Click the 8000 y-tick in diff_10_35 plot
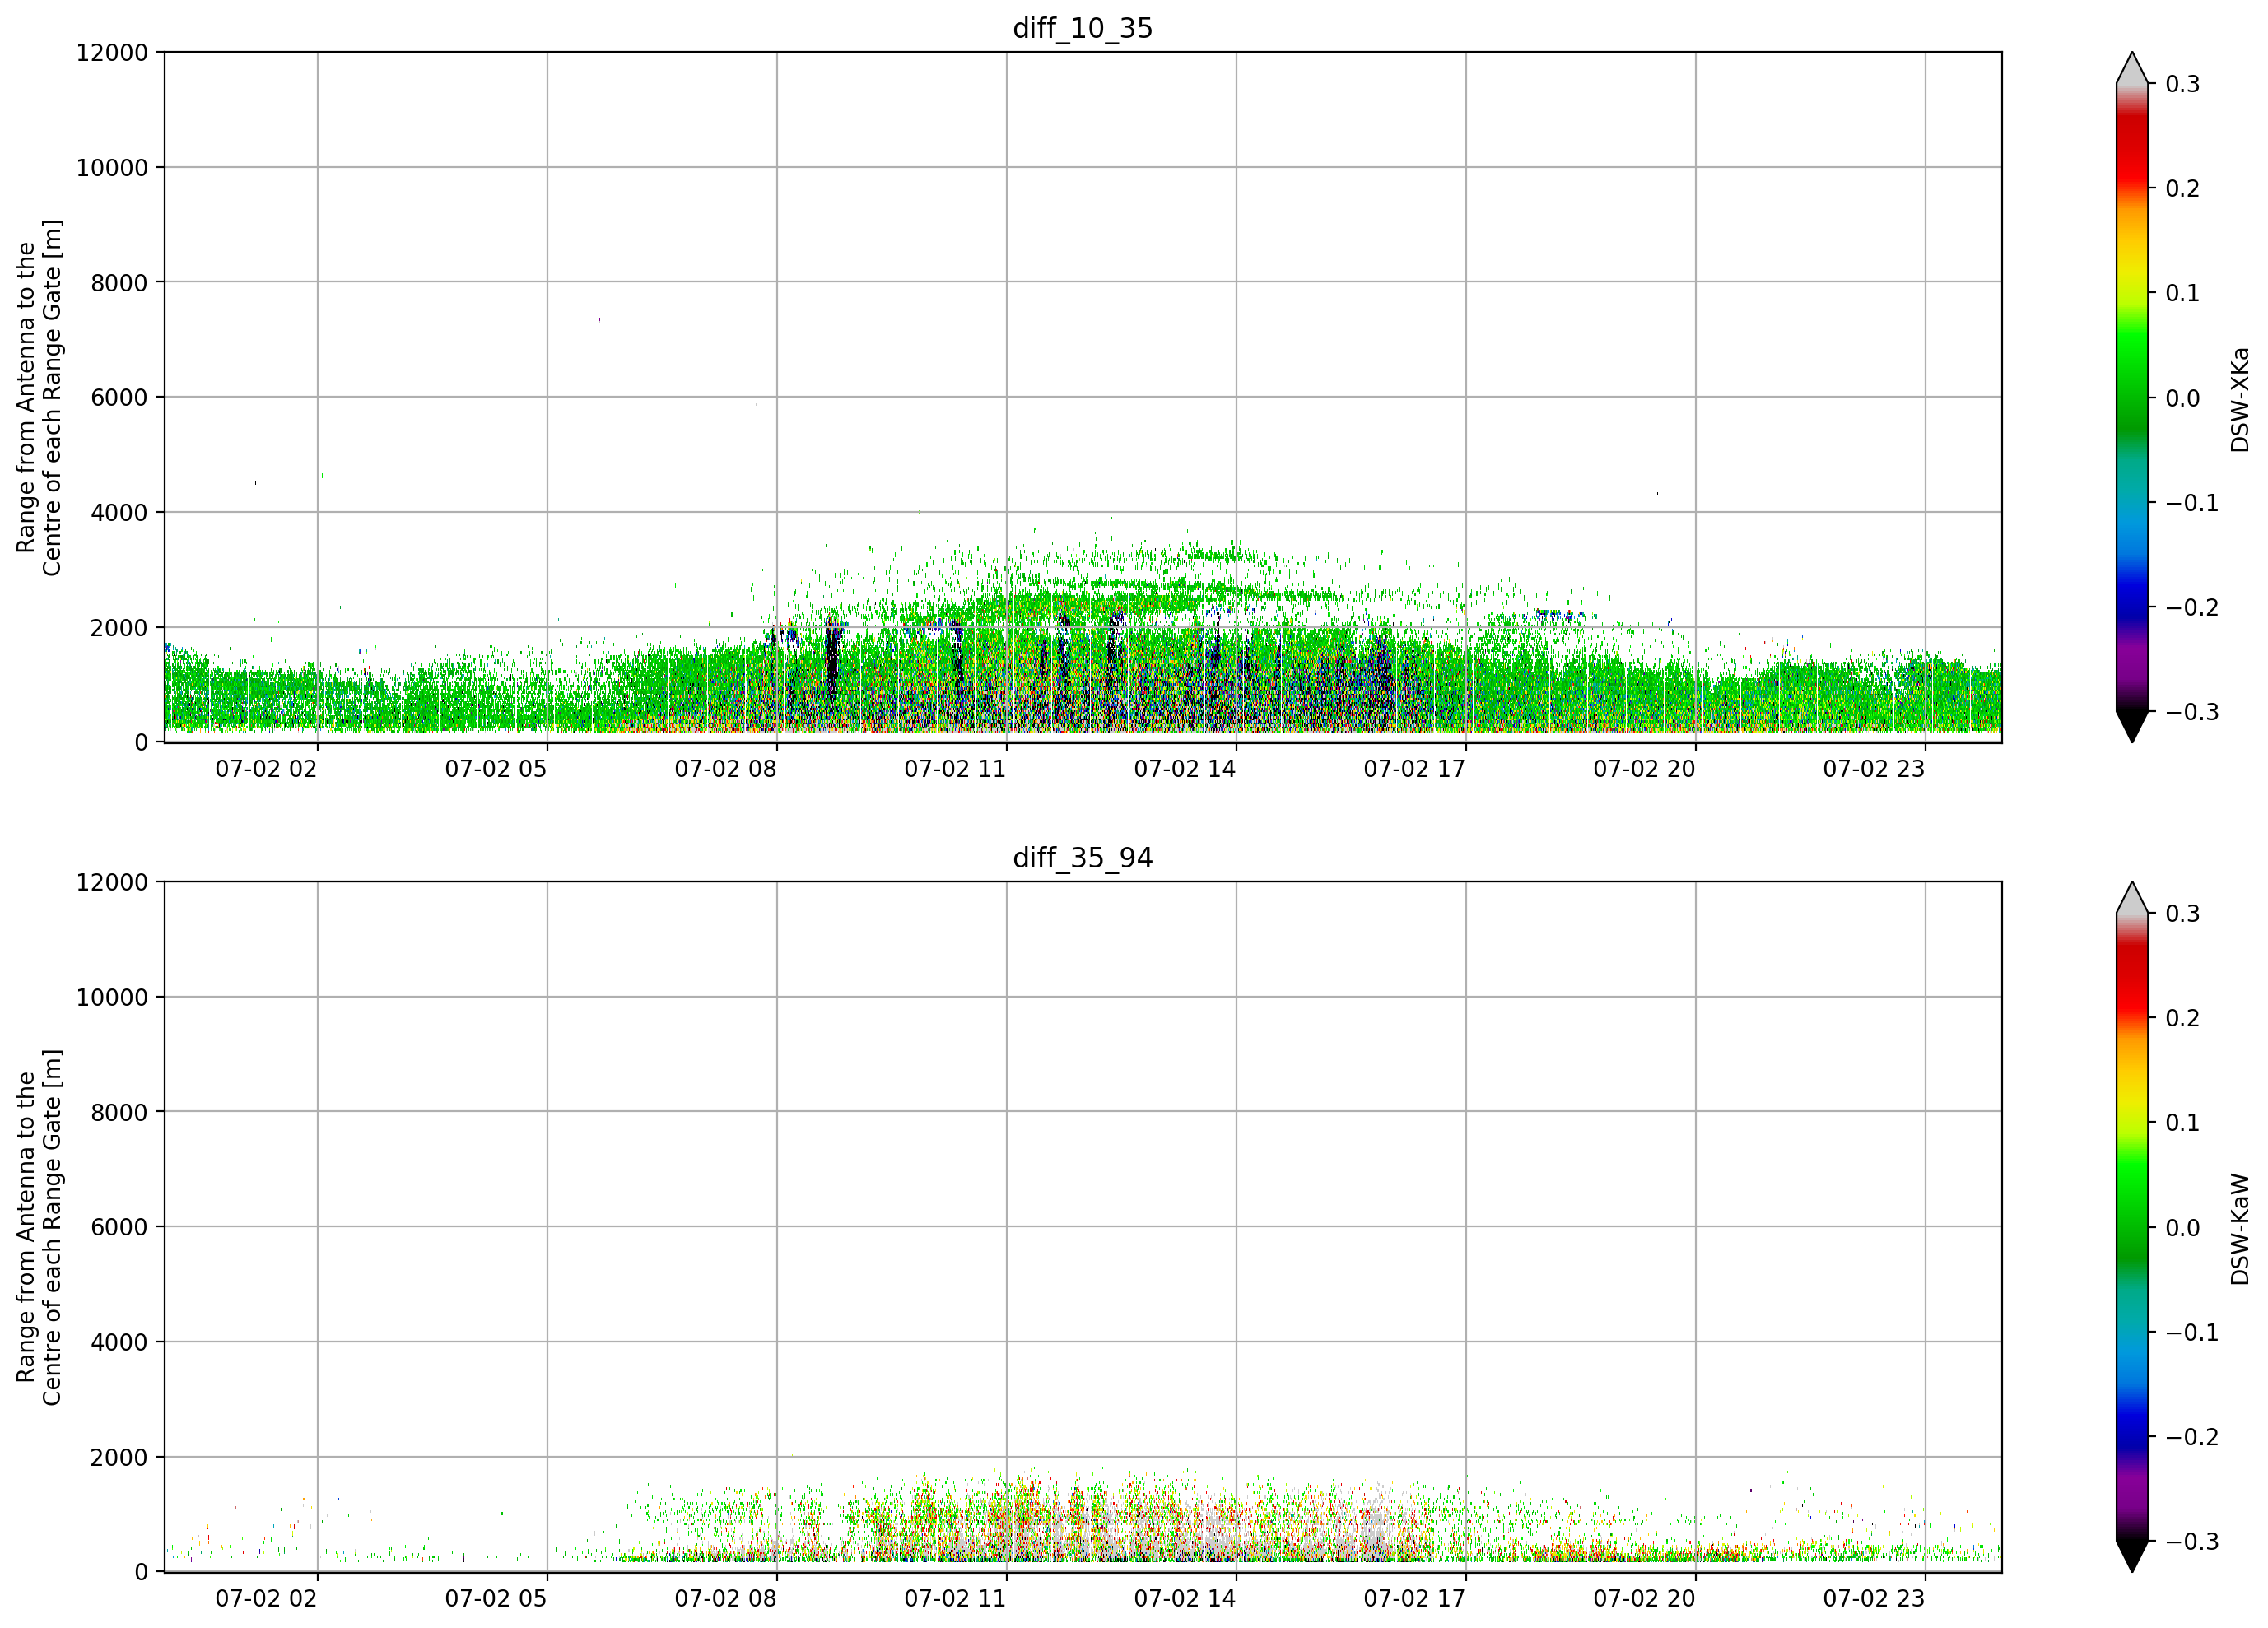The width and height of the screenshot is (2268, 1628). (119, 283)
